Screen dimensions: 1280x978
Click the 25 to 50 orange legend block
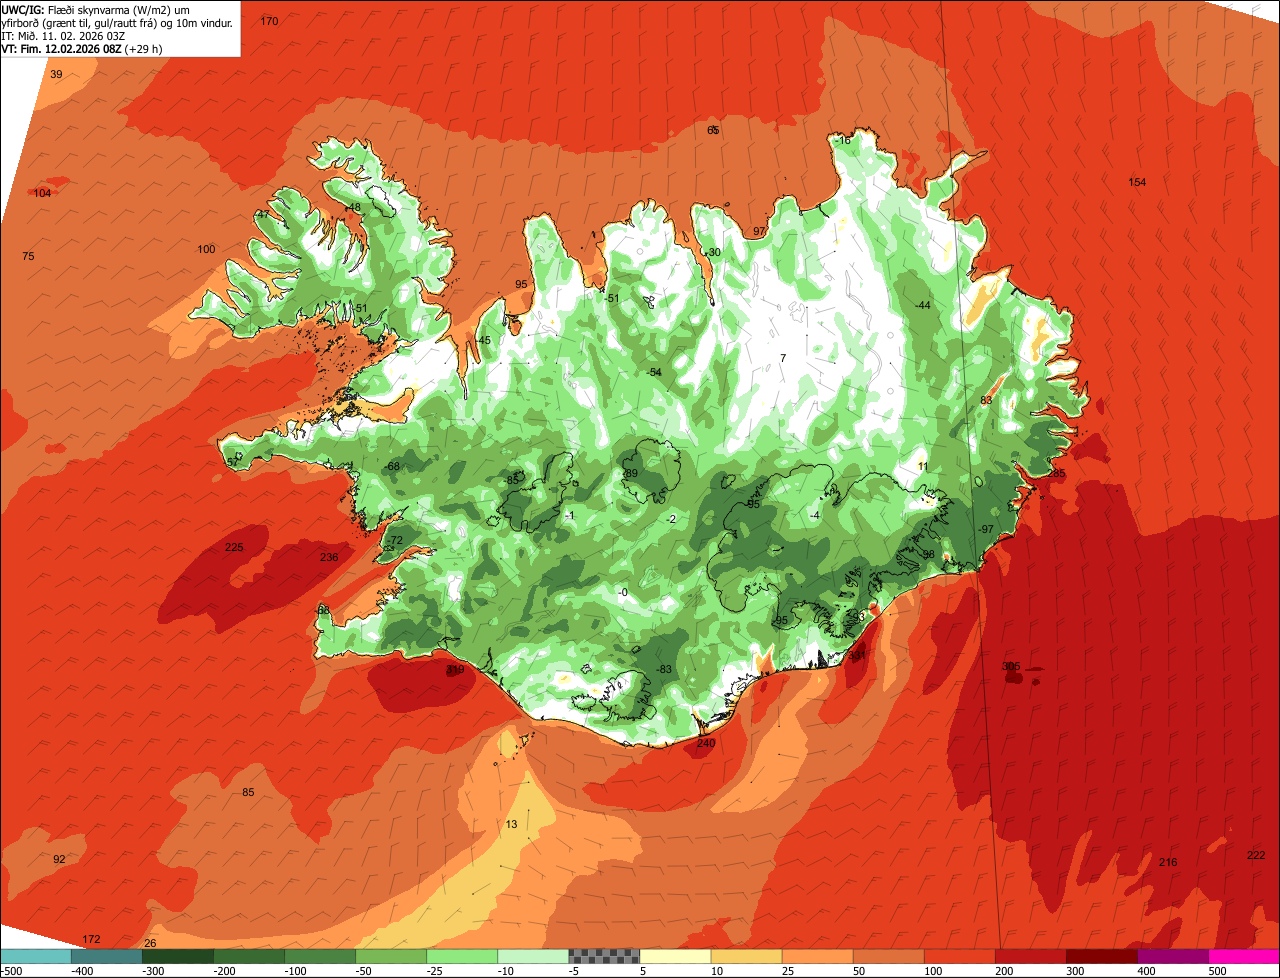click(817, 956)
